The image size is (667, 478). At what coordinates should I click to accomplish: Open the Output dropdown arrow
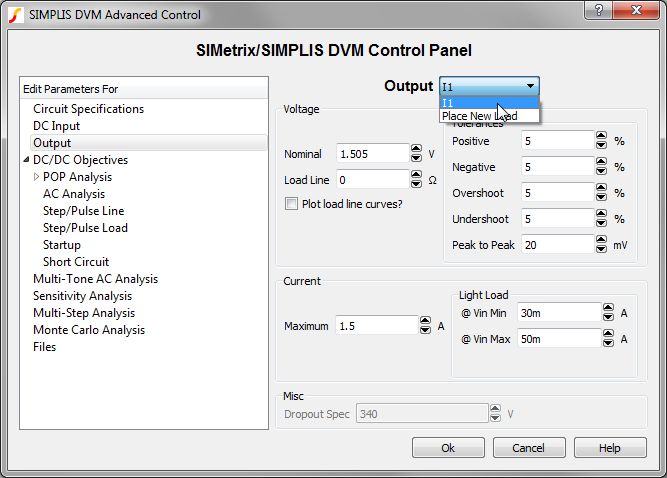pos(531,87)
